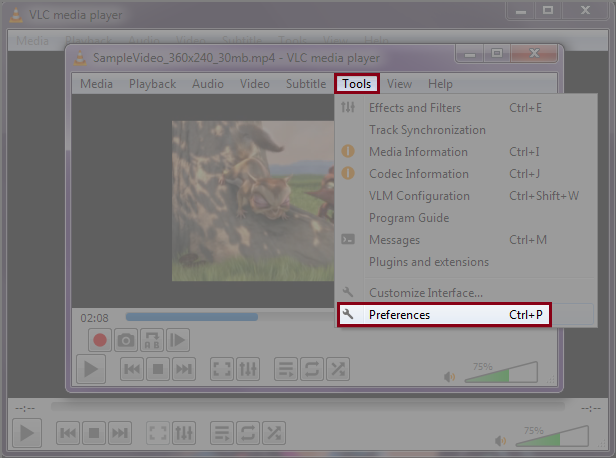
Task: Click the VLC cone icon in background title bar
Action: [x=16, y=15]
